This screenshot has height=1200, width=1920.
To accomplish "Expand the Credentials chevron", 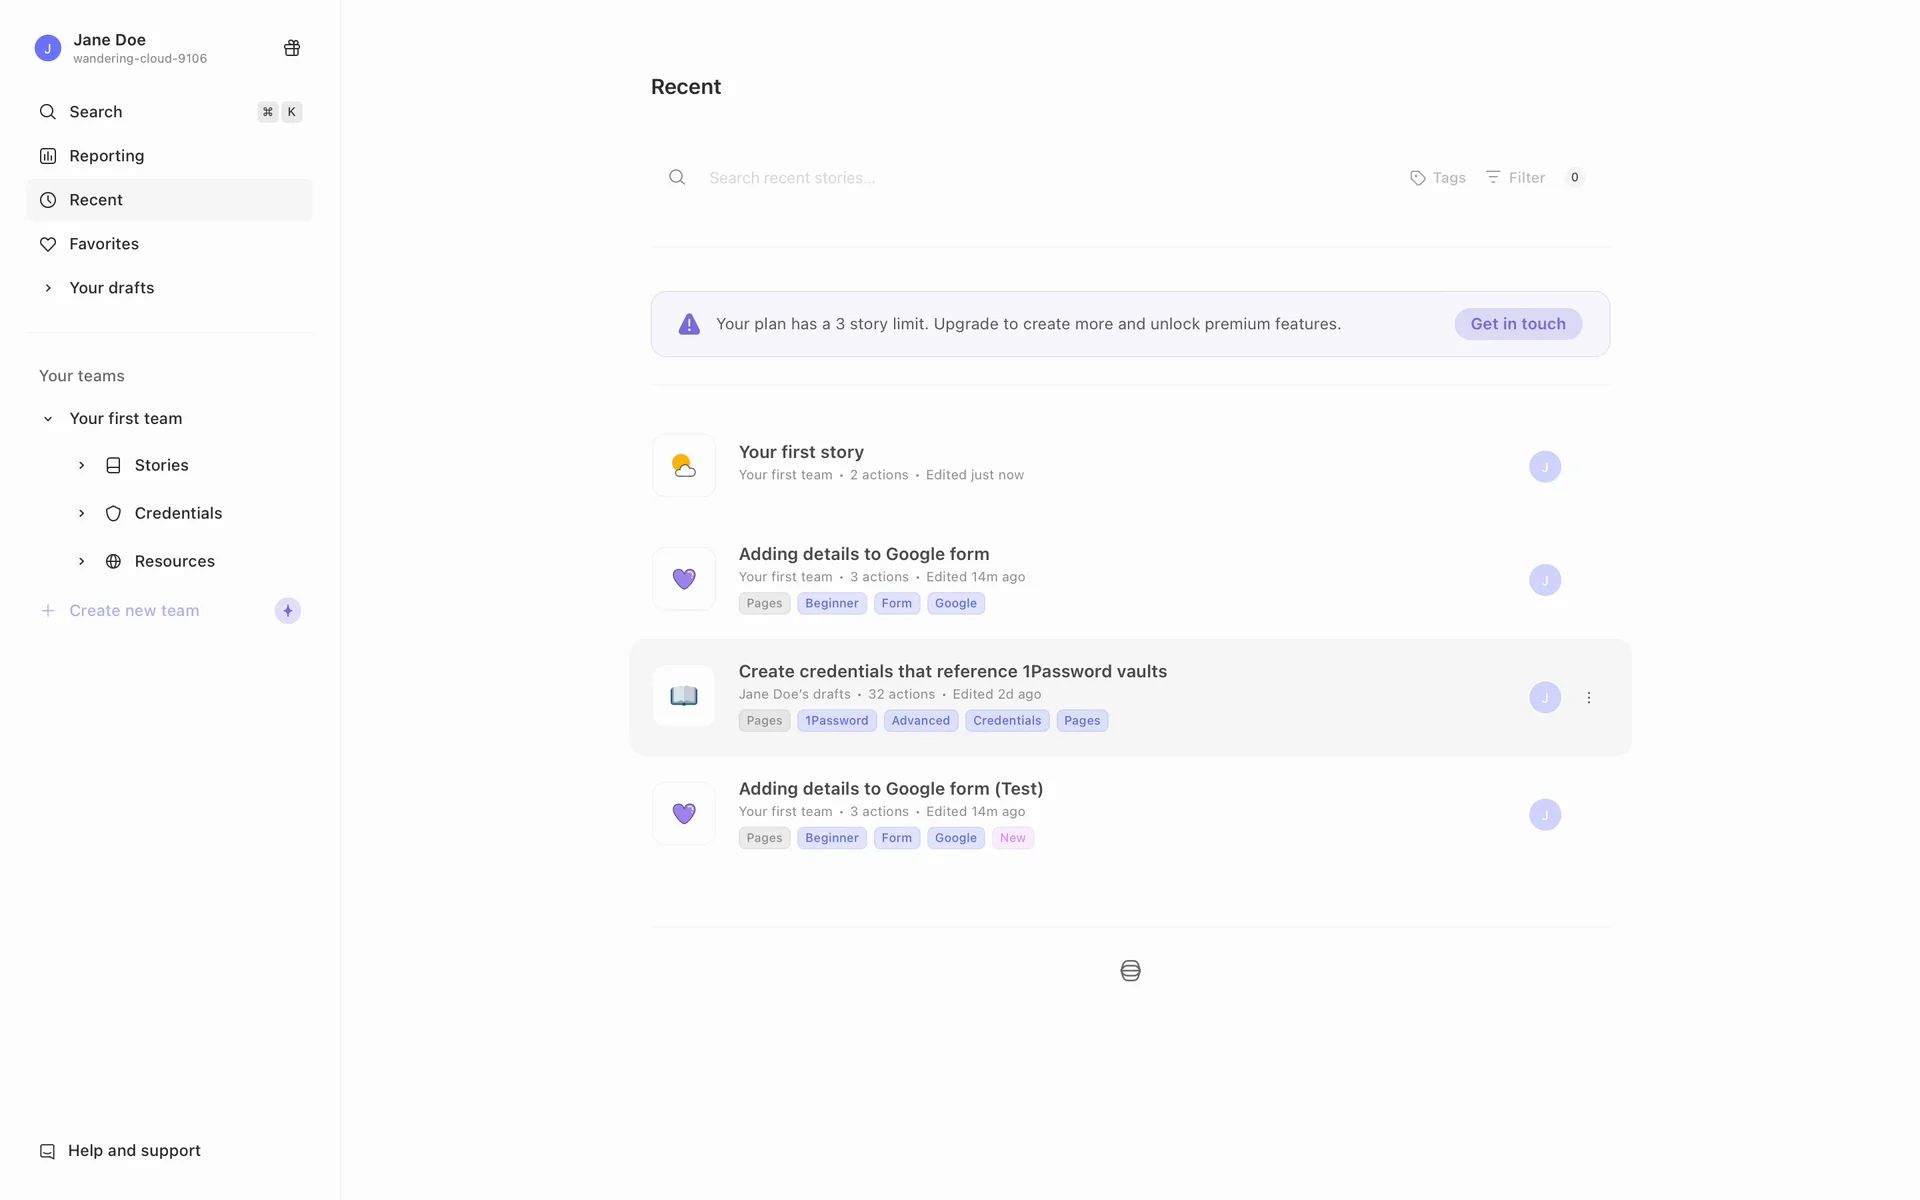I will (x=82, y=513).
